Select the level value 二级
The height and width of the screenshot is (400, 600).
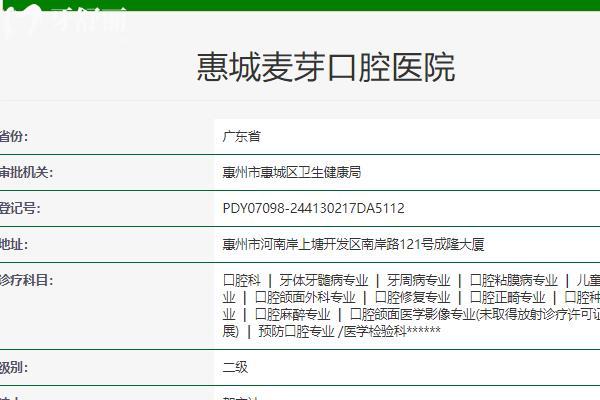point(235,367)
